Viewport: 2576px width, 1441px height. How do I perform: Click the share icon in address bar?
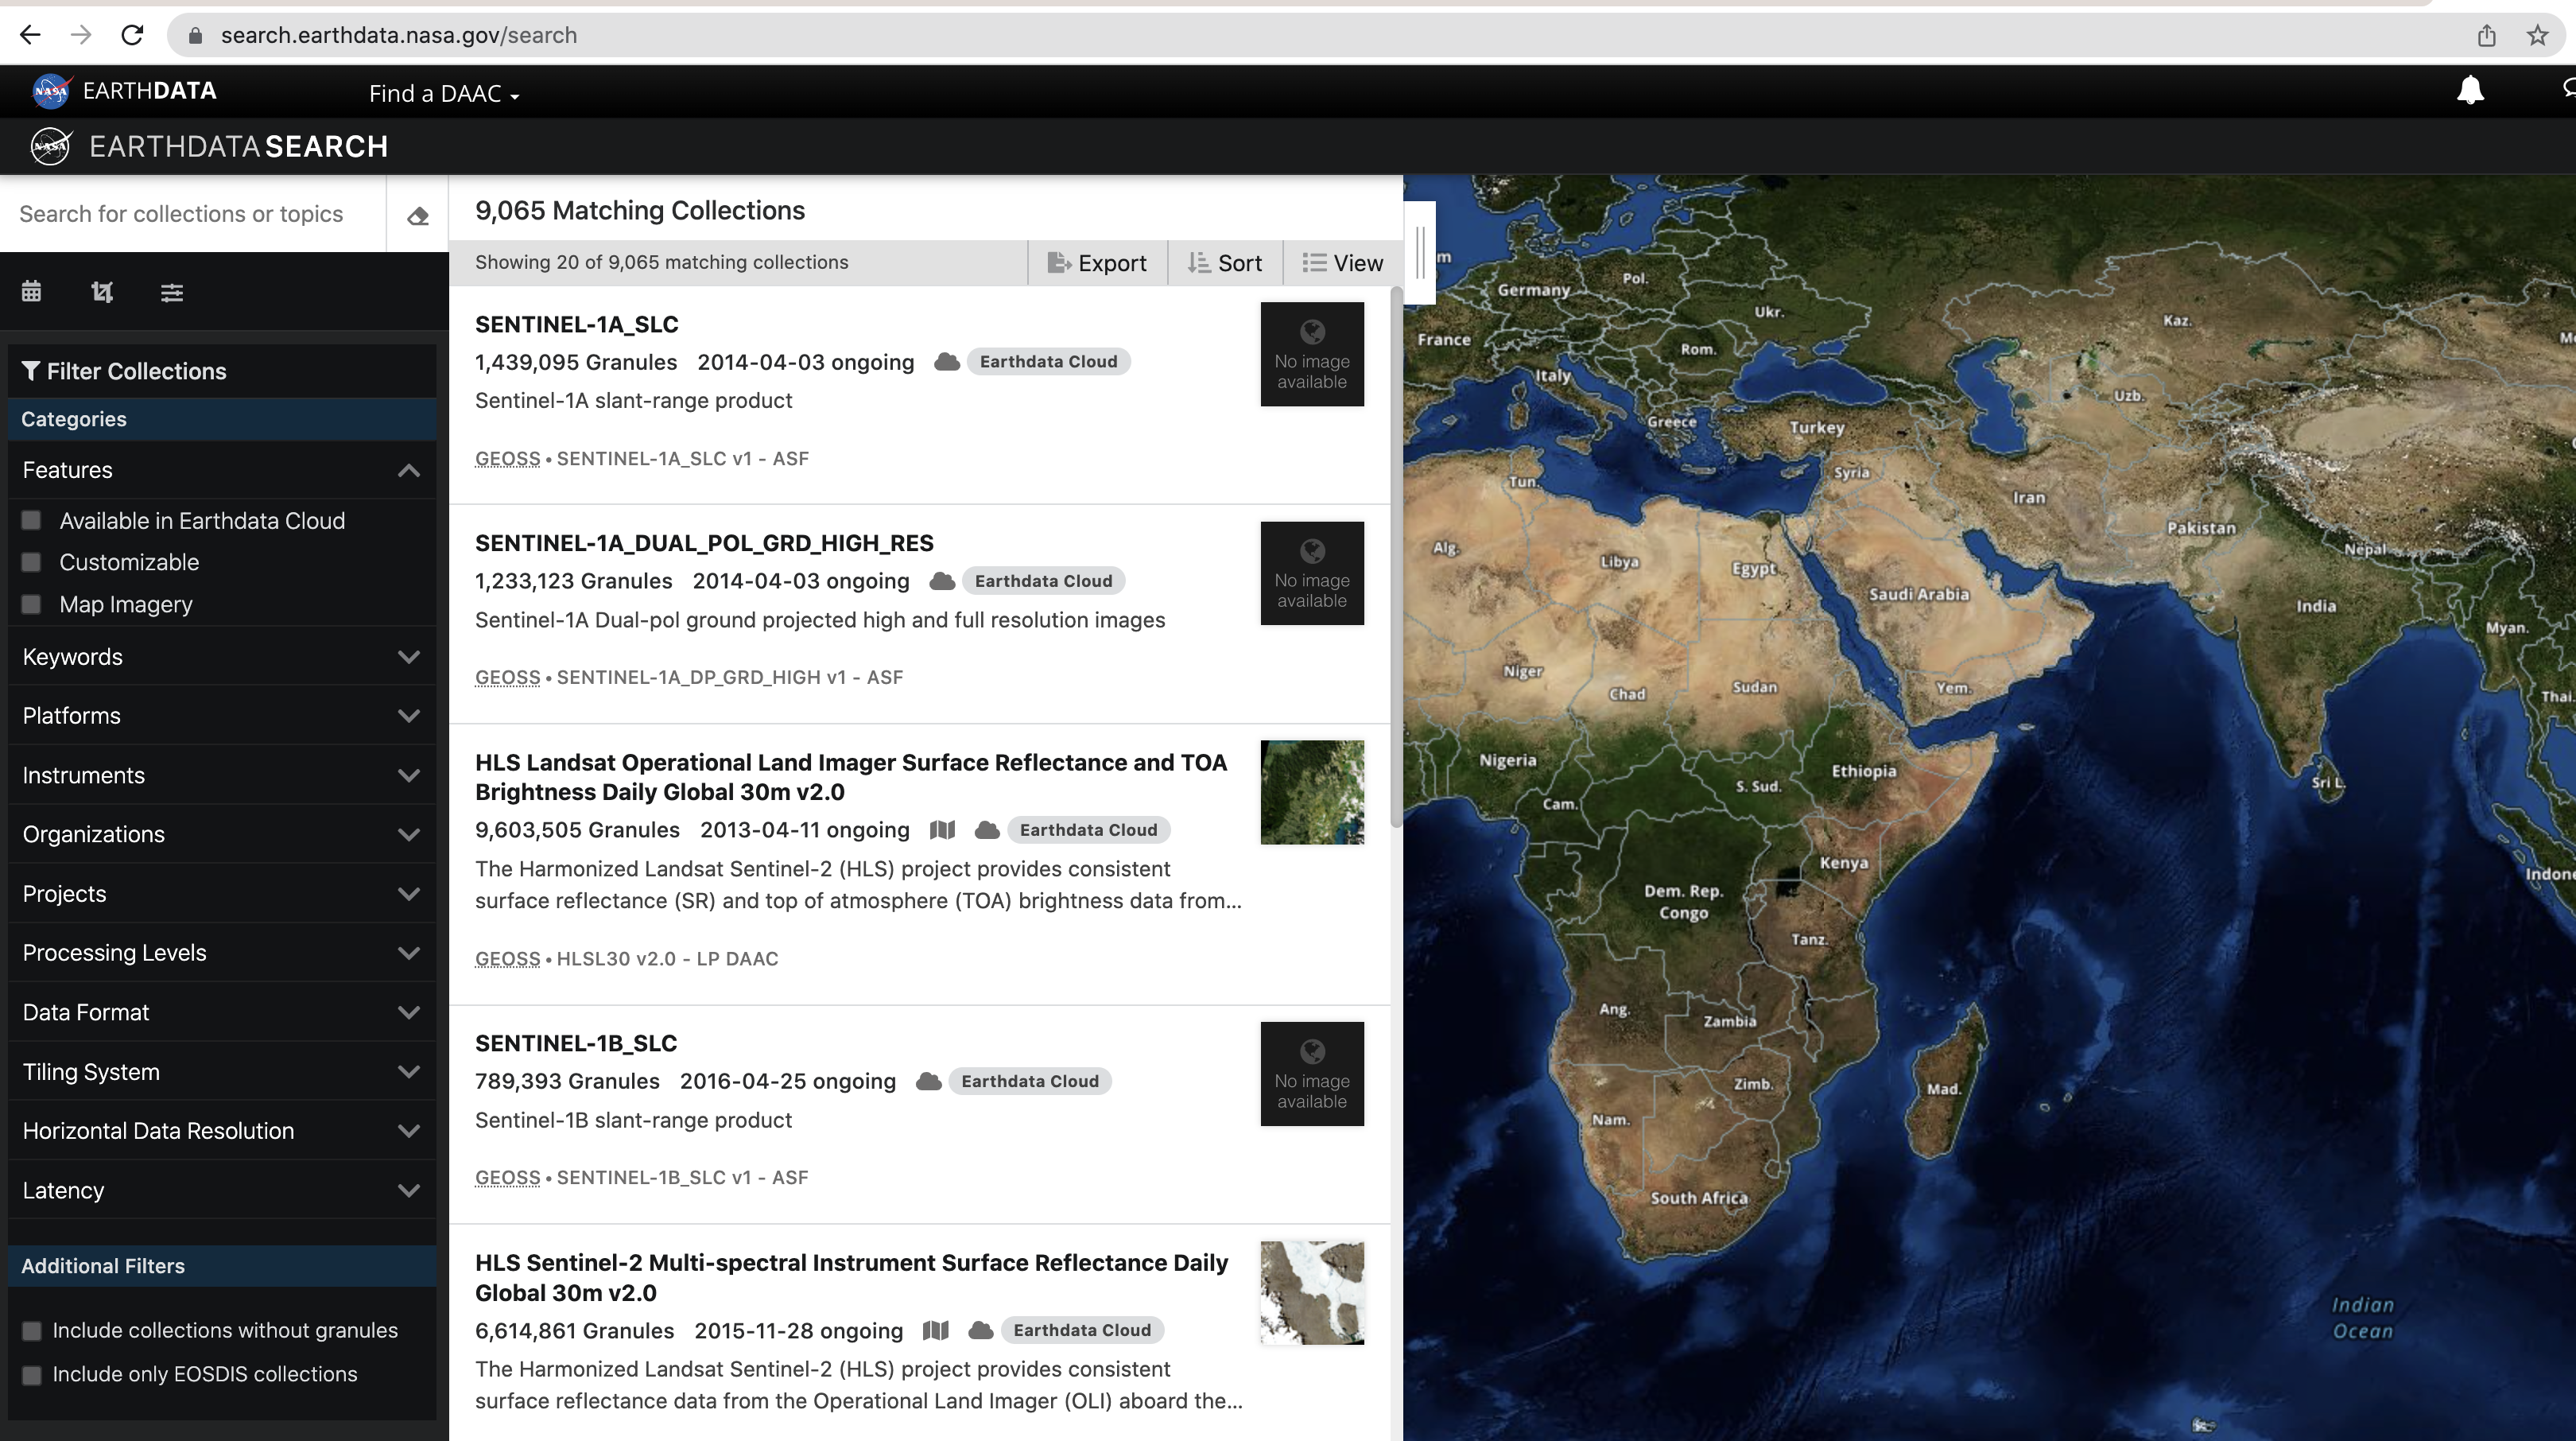tap(2486, 36)
